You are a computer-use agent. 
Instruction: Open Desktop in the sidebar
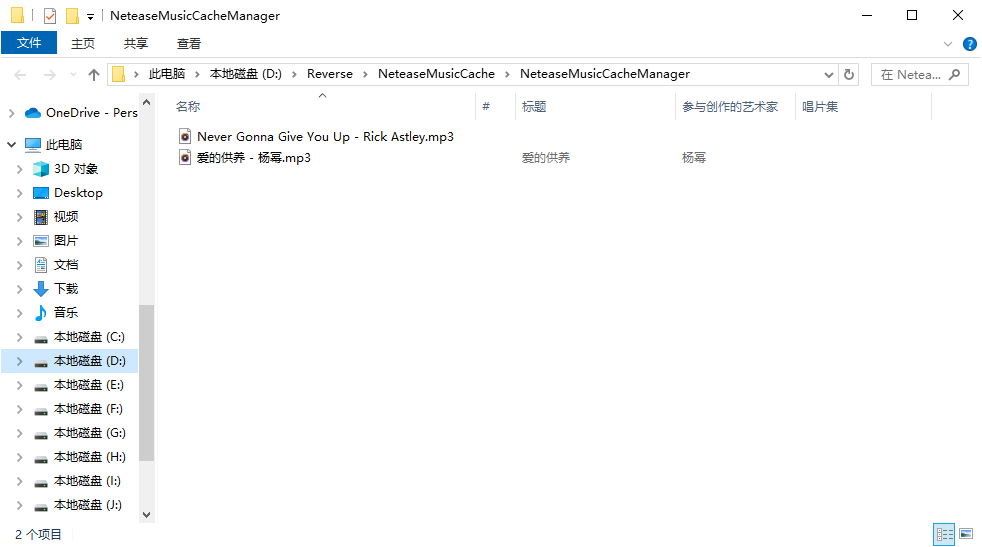point(78,193)
